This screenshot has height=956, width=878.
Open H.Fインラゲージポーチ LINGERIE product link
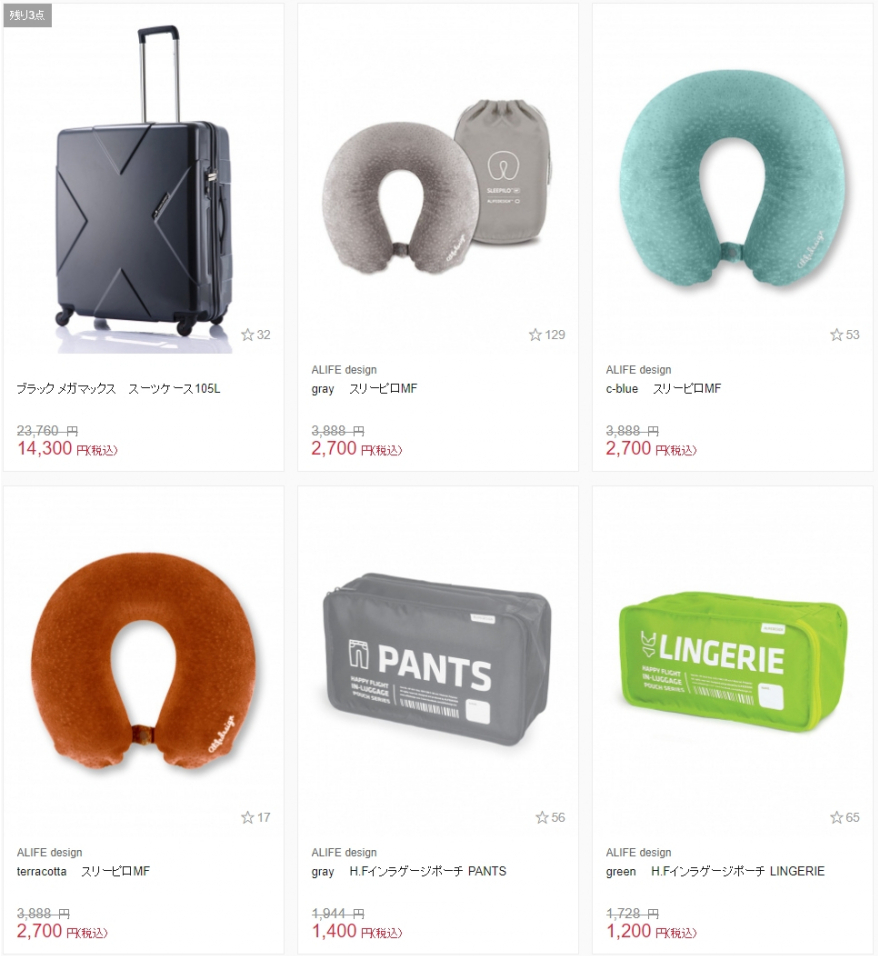coord(715,871)
